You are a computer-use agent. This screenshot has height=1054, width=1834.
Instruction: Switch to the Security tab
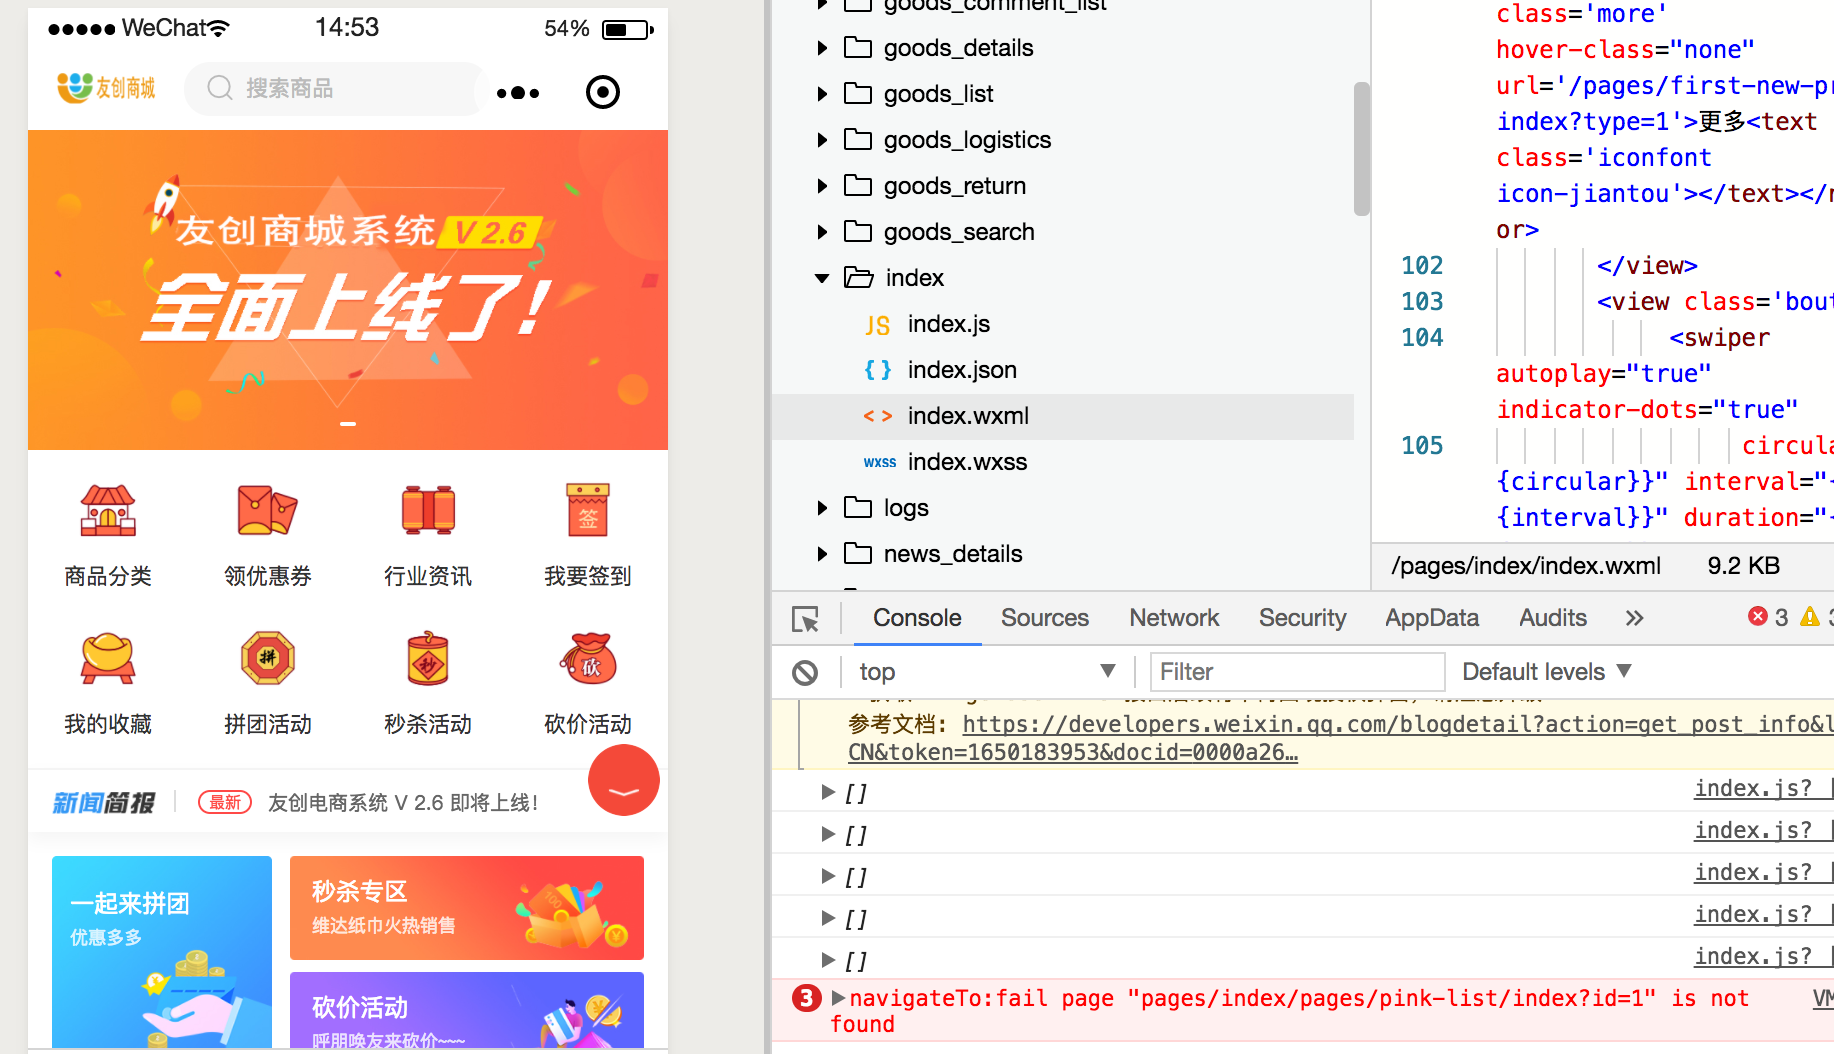[1302, 618]
